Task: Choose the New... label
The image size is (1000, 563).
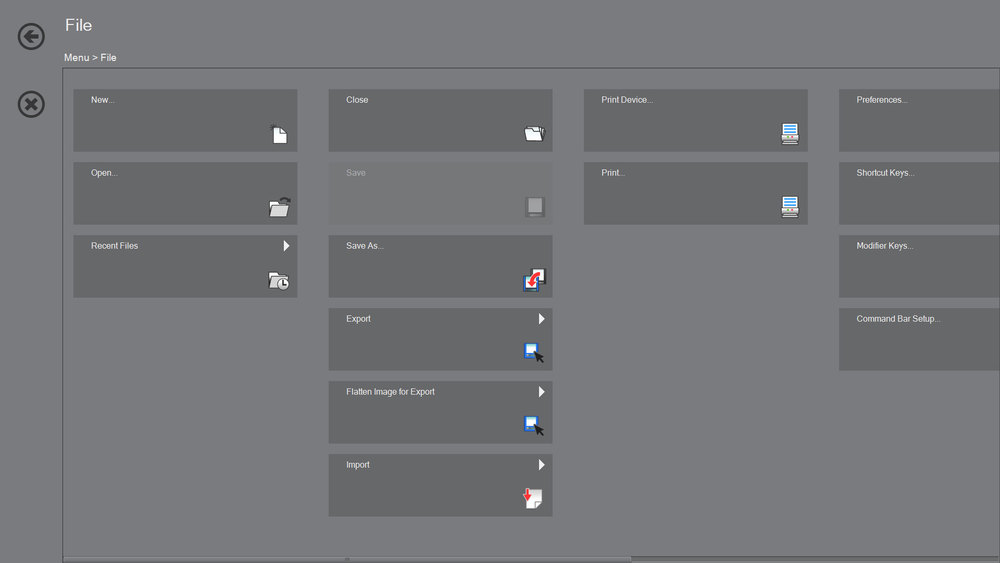Action: point(103,100)
